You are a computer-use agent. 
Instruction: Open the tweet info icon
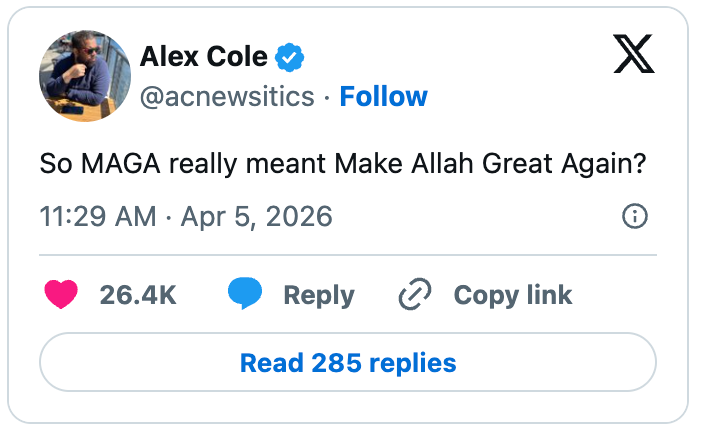pos(635,216)
